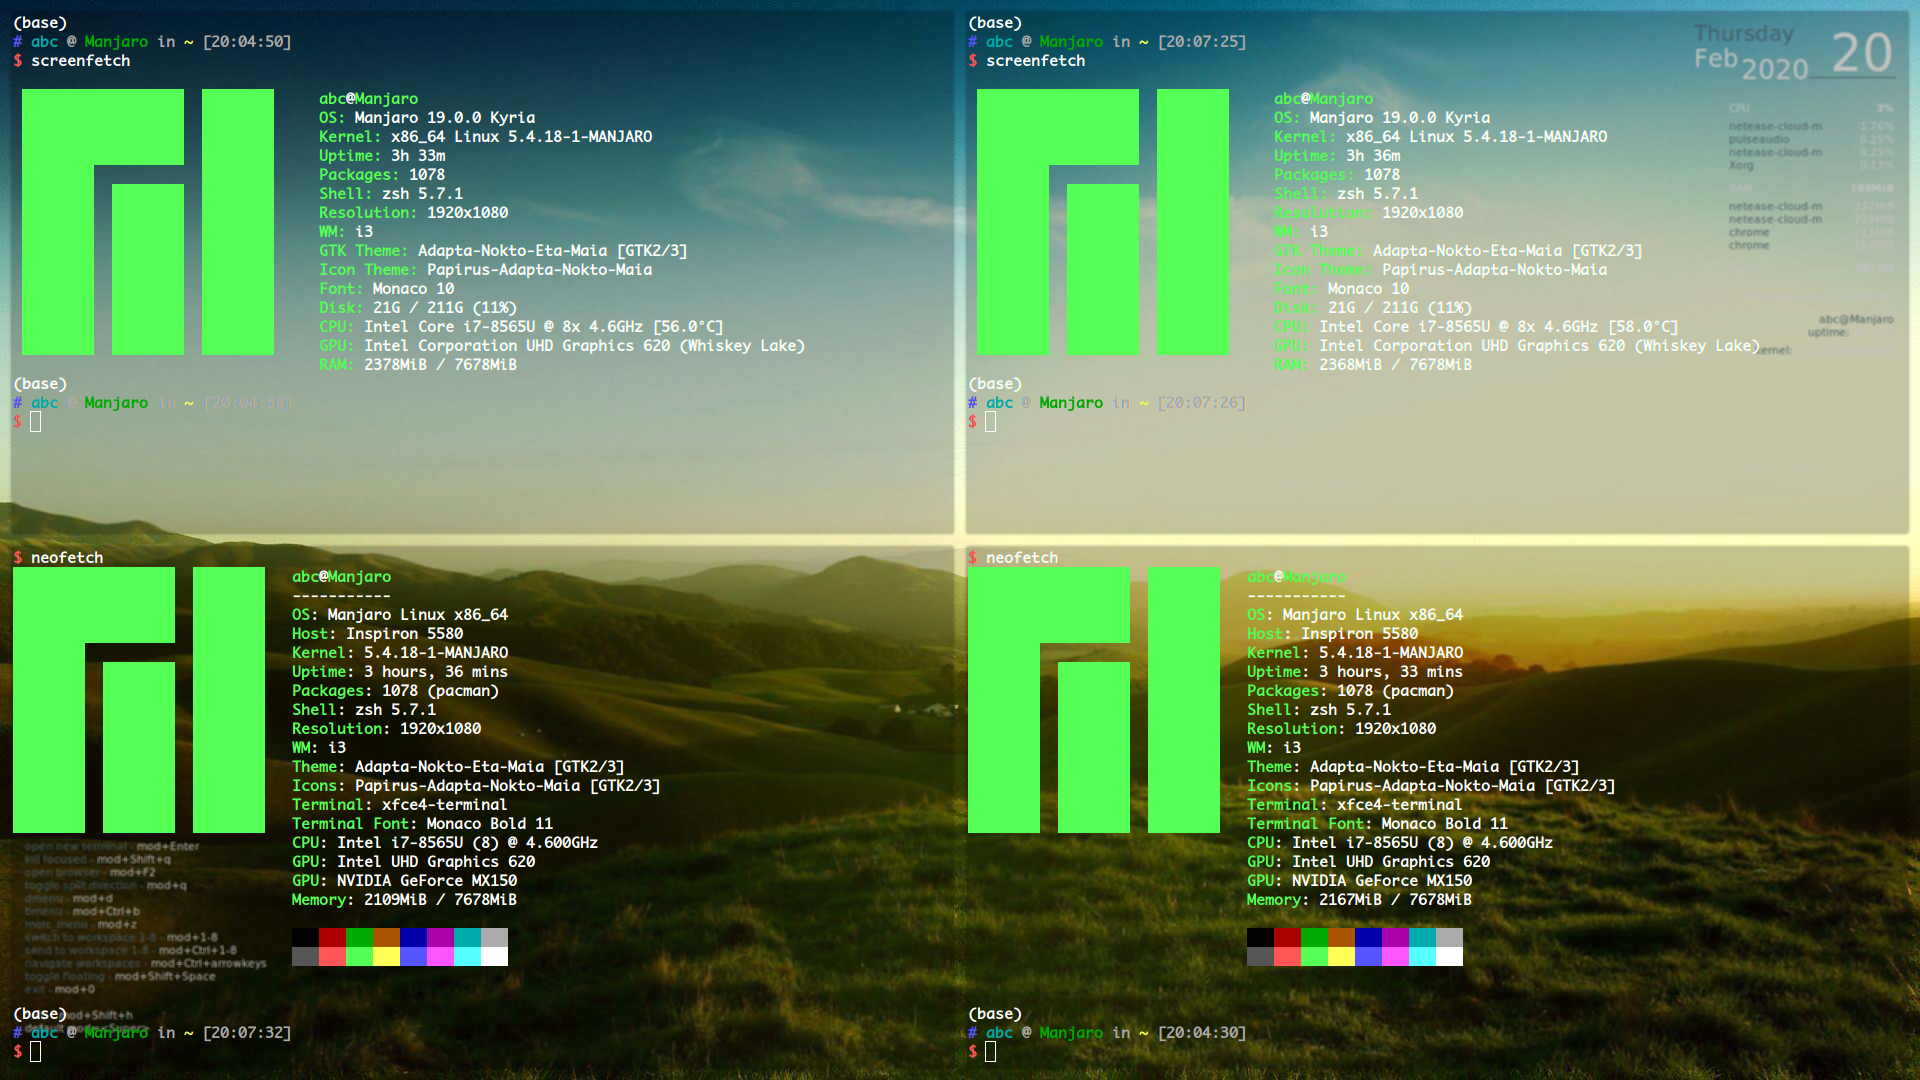Pick bright red swatch under Memory 2109MiB
1920x1080 pixels.
332,956
